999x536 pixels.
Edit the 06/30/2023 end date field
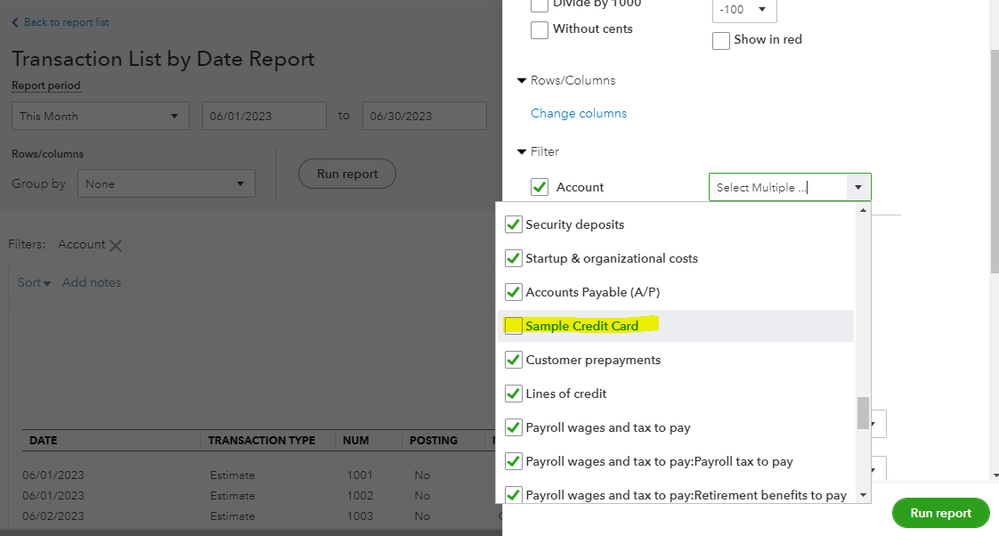tap(424, 116)
